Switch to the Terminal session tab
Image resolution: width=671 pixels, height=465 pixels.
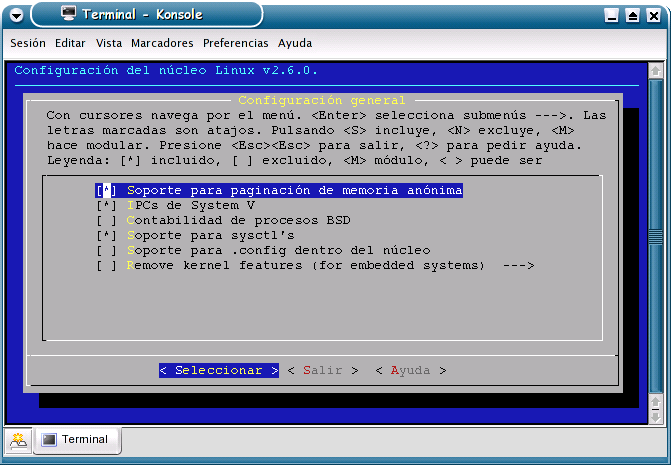point(77,439)
